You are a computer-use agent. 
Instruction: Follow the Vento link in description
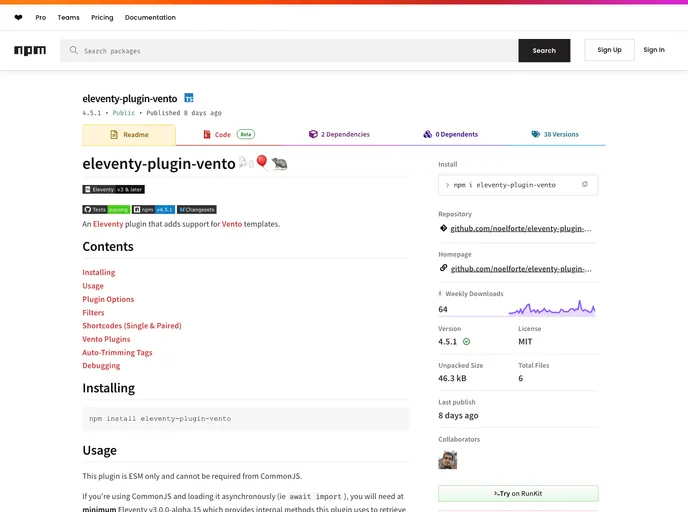pyautogui.click(x=232, y=224)
